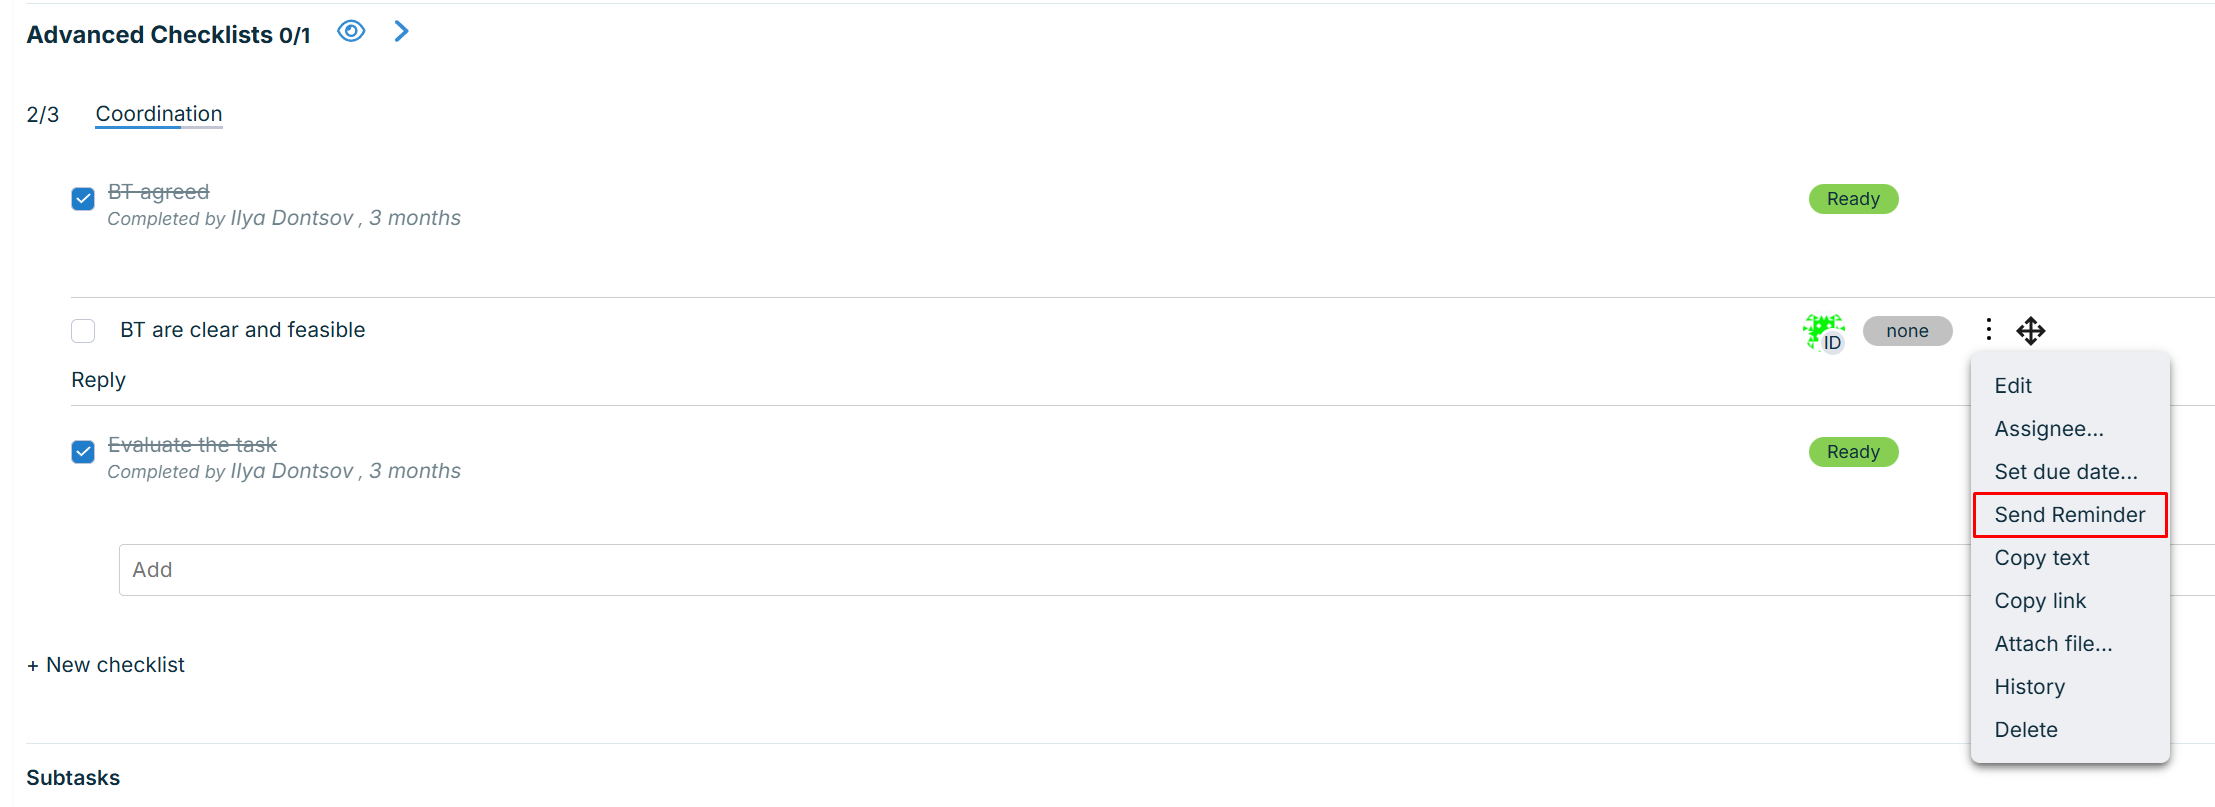Choose 'Edit' in the context menu
2215x807 pixels.
2013,386
